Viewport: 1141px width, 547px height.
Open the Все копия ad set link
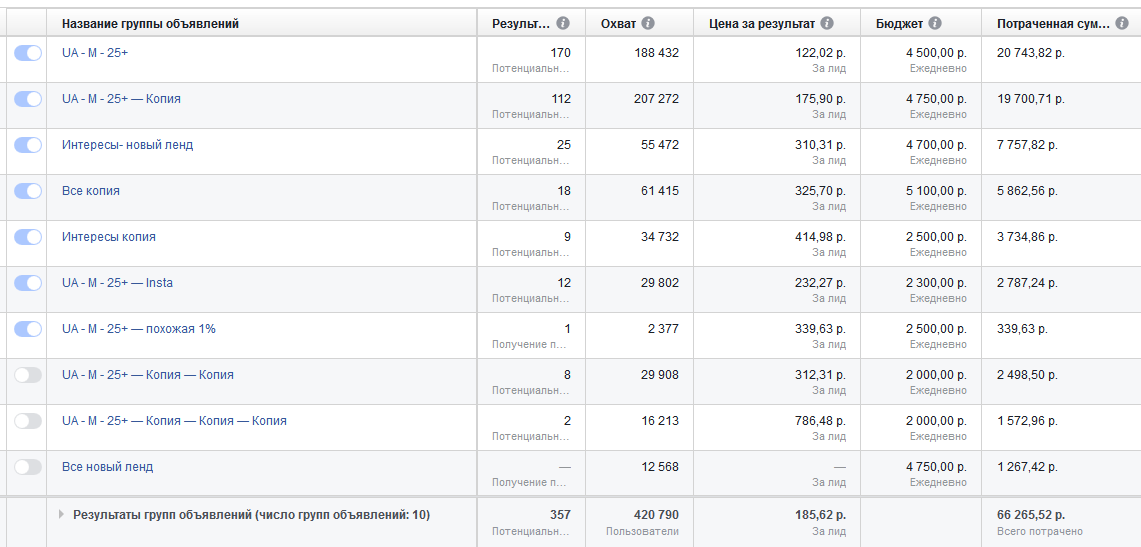pos(90,191)
